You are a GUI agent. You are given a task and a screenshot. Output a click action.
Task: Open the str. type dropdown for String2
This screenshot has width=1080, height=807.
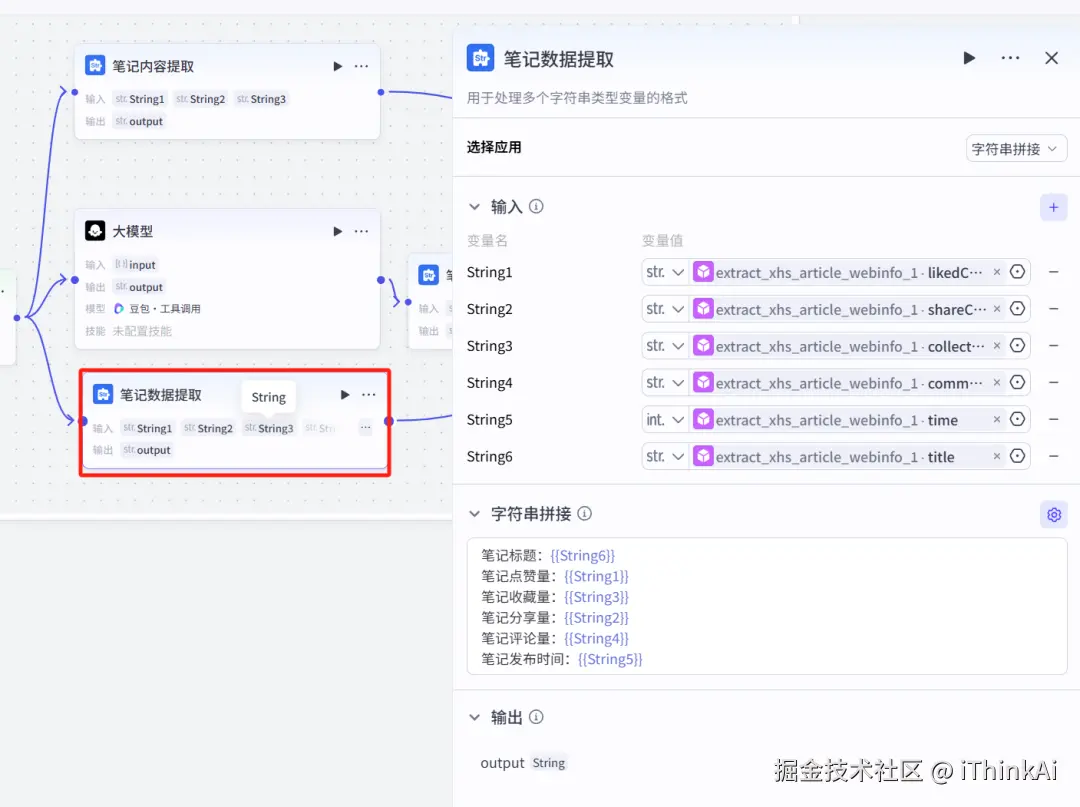click(x=664, y=308)
